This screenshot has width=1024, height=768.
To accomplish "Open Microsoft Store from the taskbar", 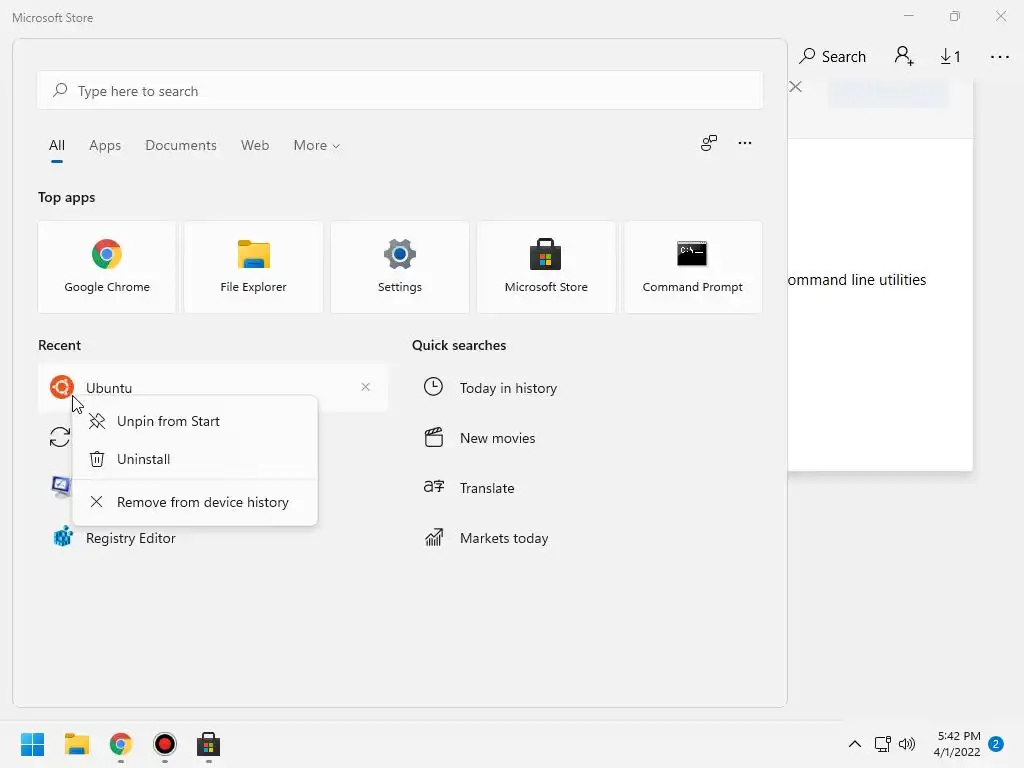I will (208, 744).
